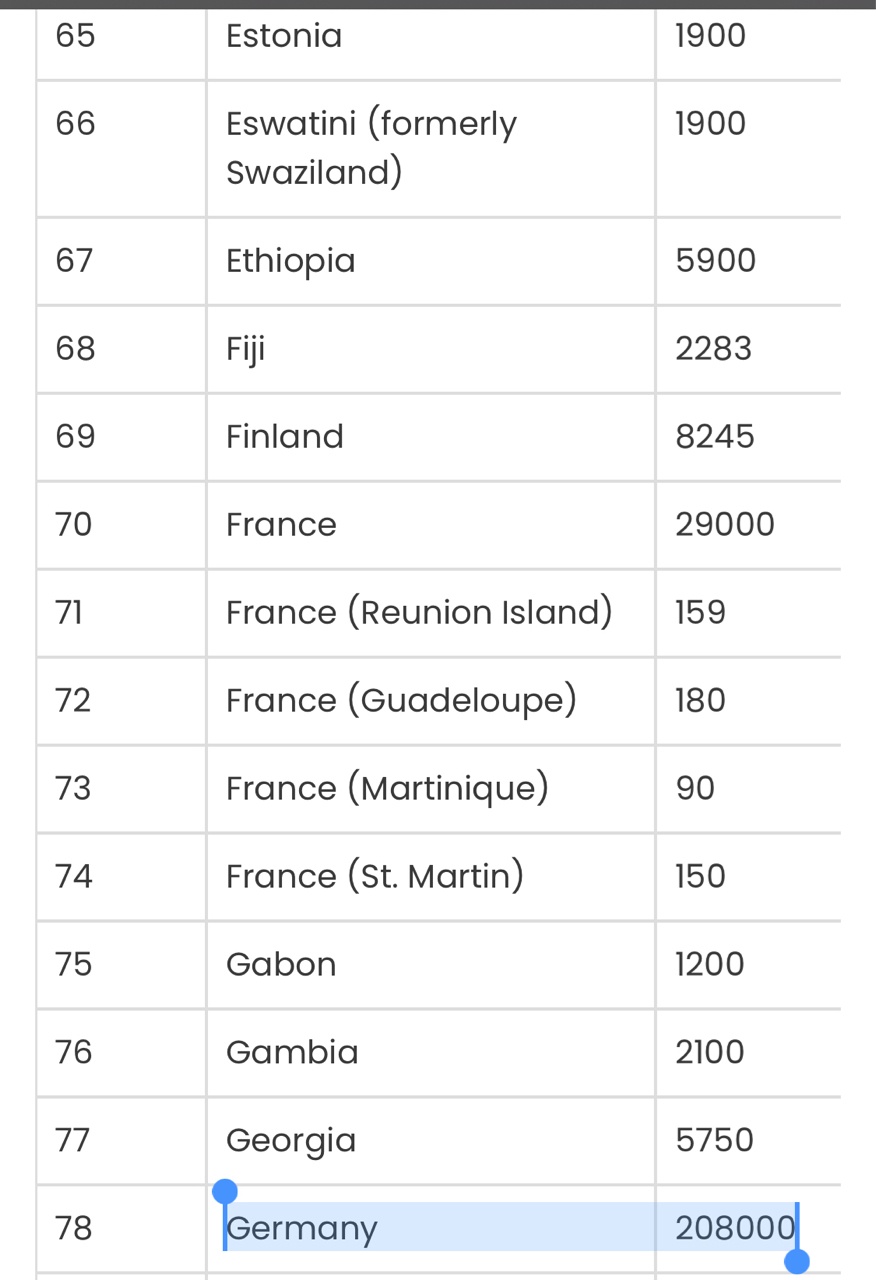Viewport: 876px width, 1280px height.
Task: Tap the Ethiopia value 5900
Action: click(x=716, y=261)
